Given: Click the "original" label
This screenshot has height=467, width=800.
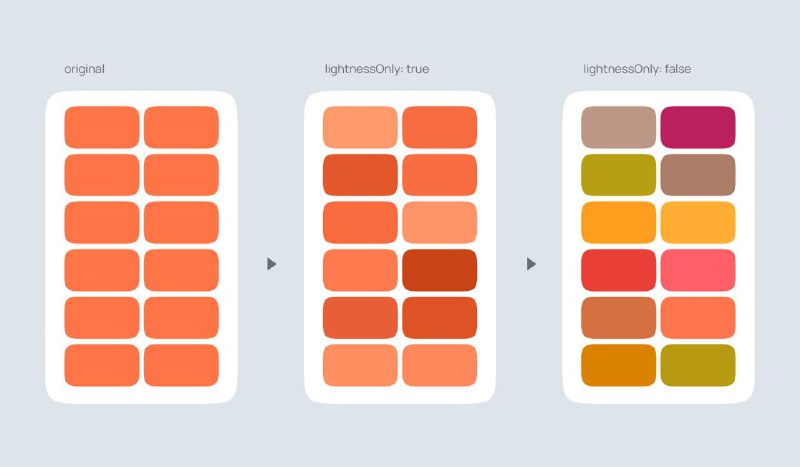Looking at the screenshot, I should (84, 69).
